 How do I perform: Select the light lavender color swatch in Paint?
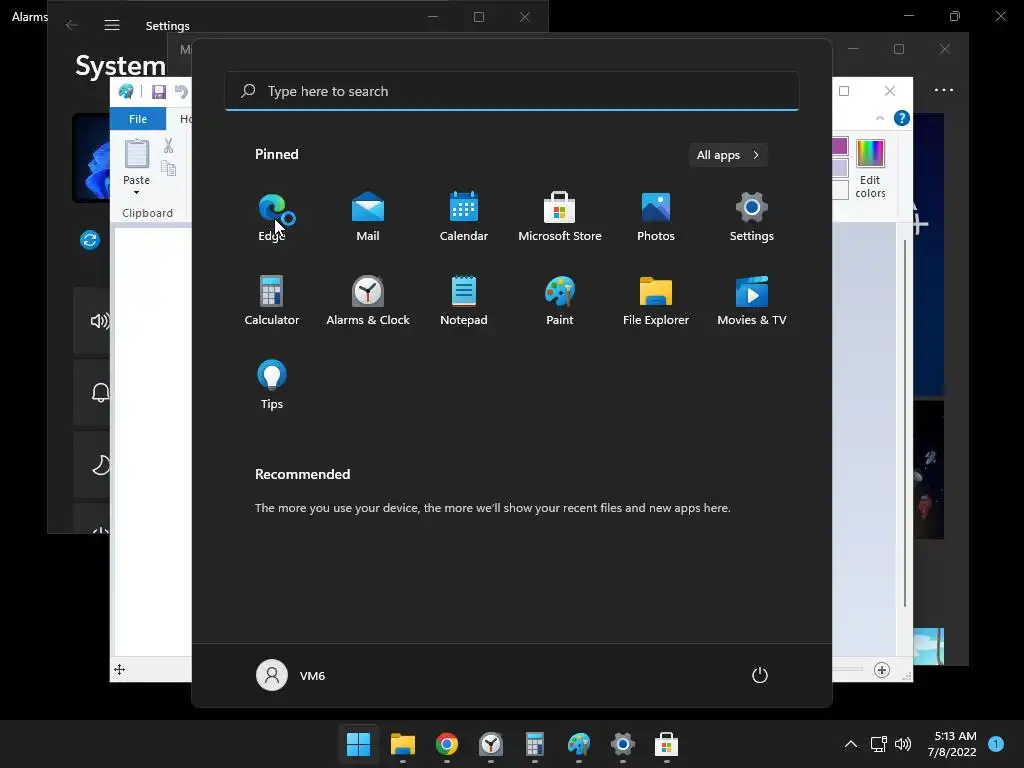[840, 168]
